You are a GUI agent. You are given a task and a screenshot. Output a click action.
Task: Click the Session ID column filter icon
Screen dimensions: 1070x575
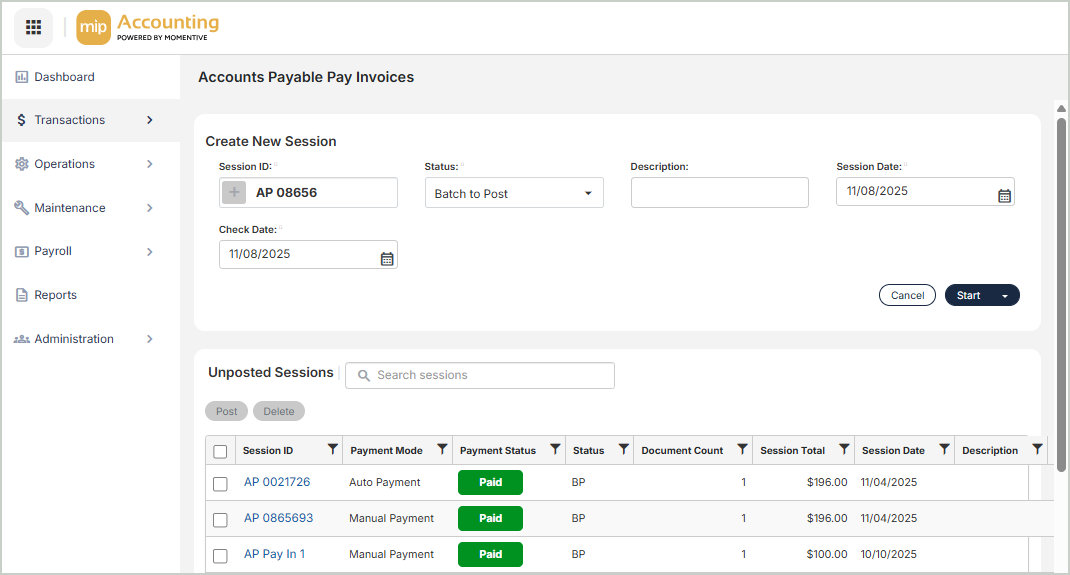(x=333, y=450)
